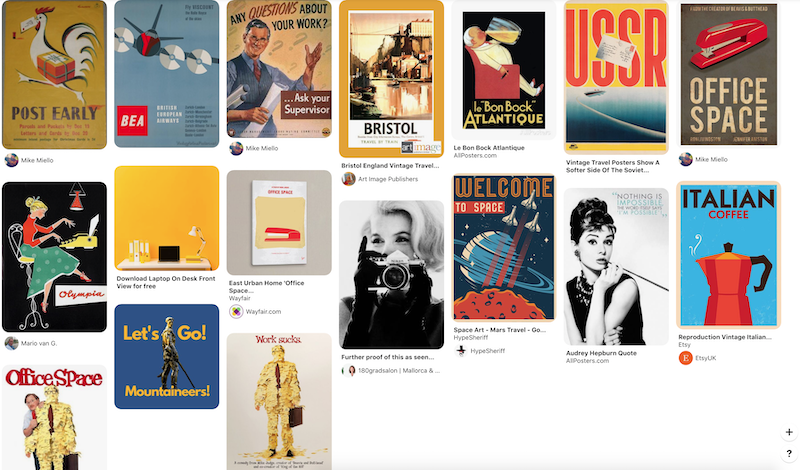Open the Italian Coffee poster pin
The height and width of the screenshot is (470, 800).
pyautogui.click(x=729, y=255)
